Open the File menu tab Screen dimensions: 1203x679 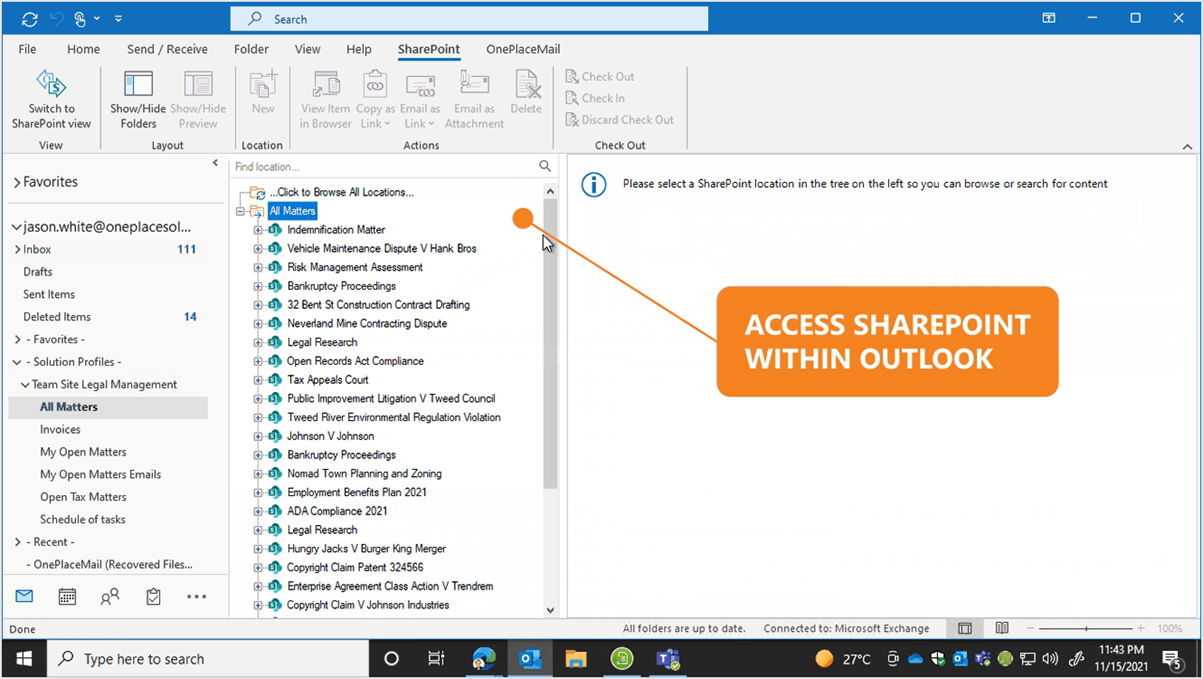(x=27, y=49)
